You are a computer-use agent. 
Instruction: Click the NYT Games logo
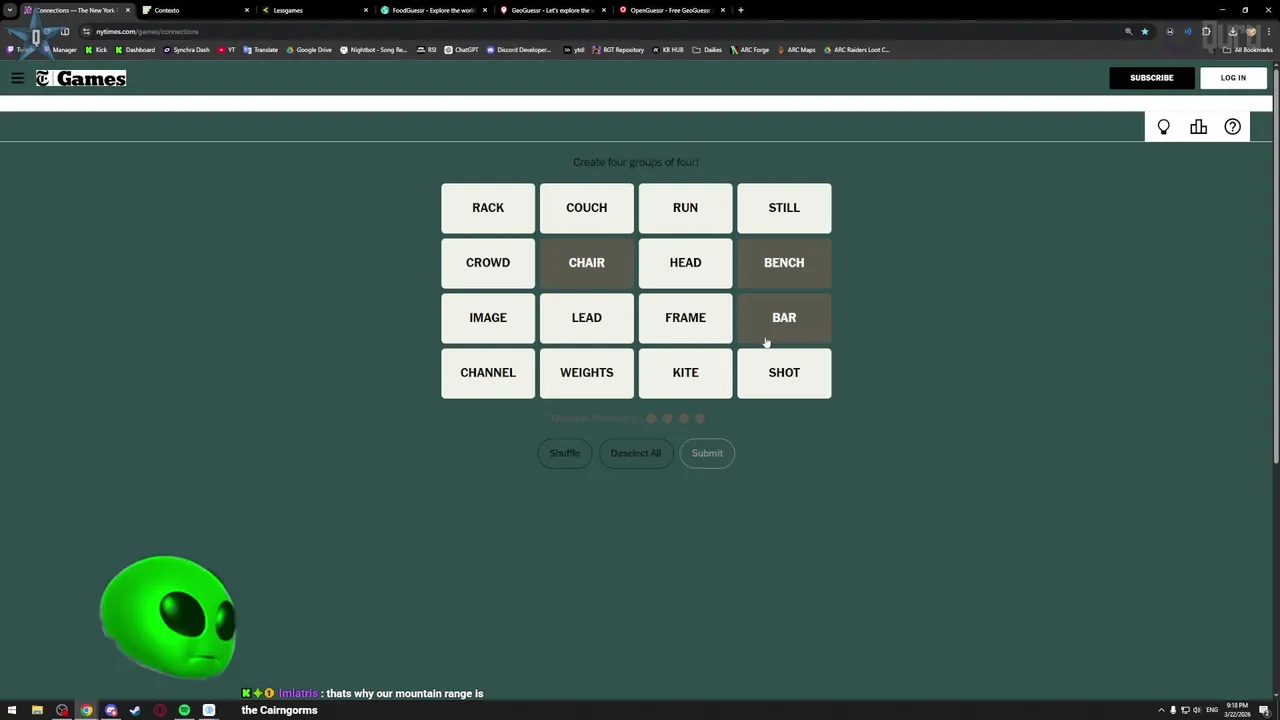[81, 78]
